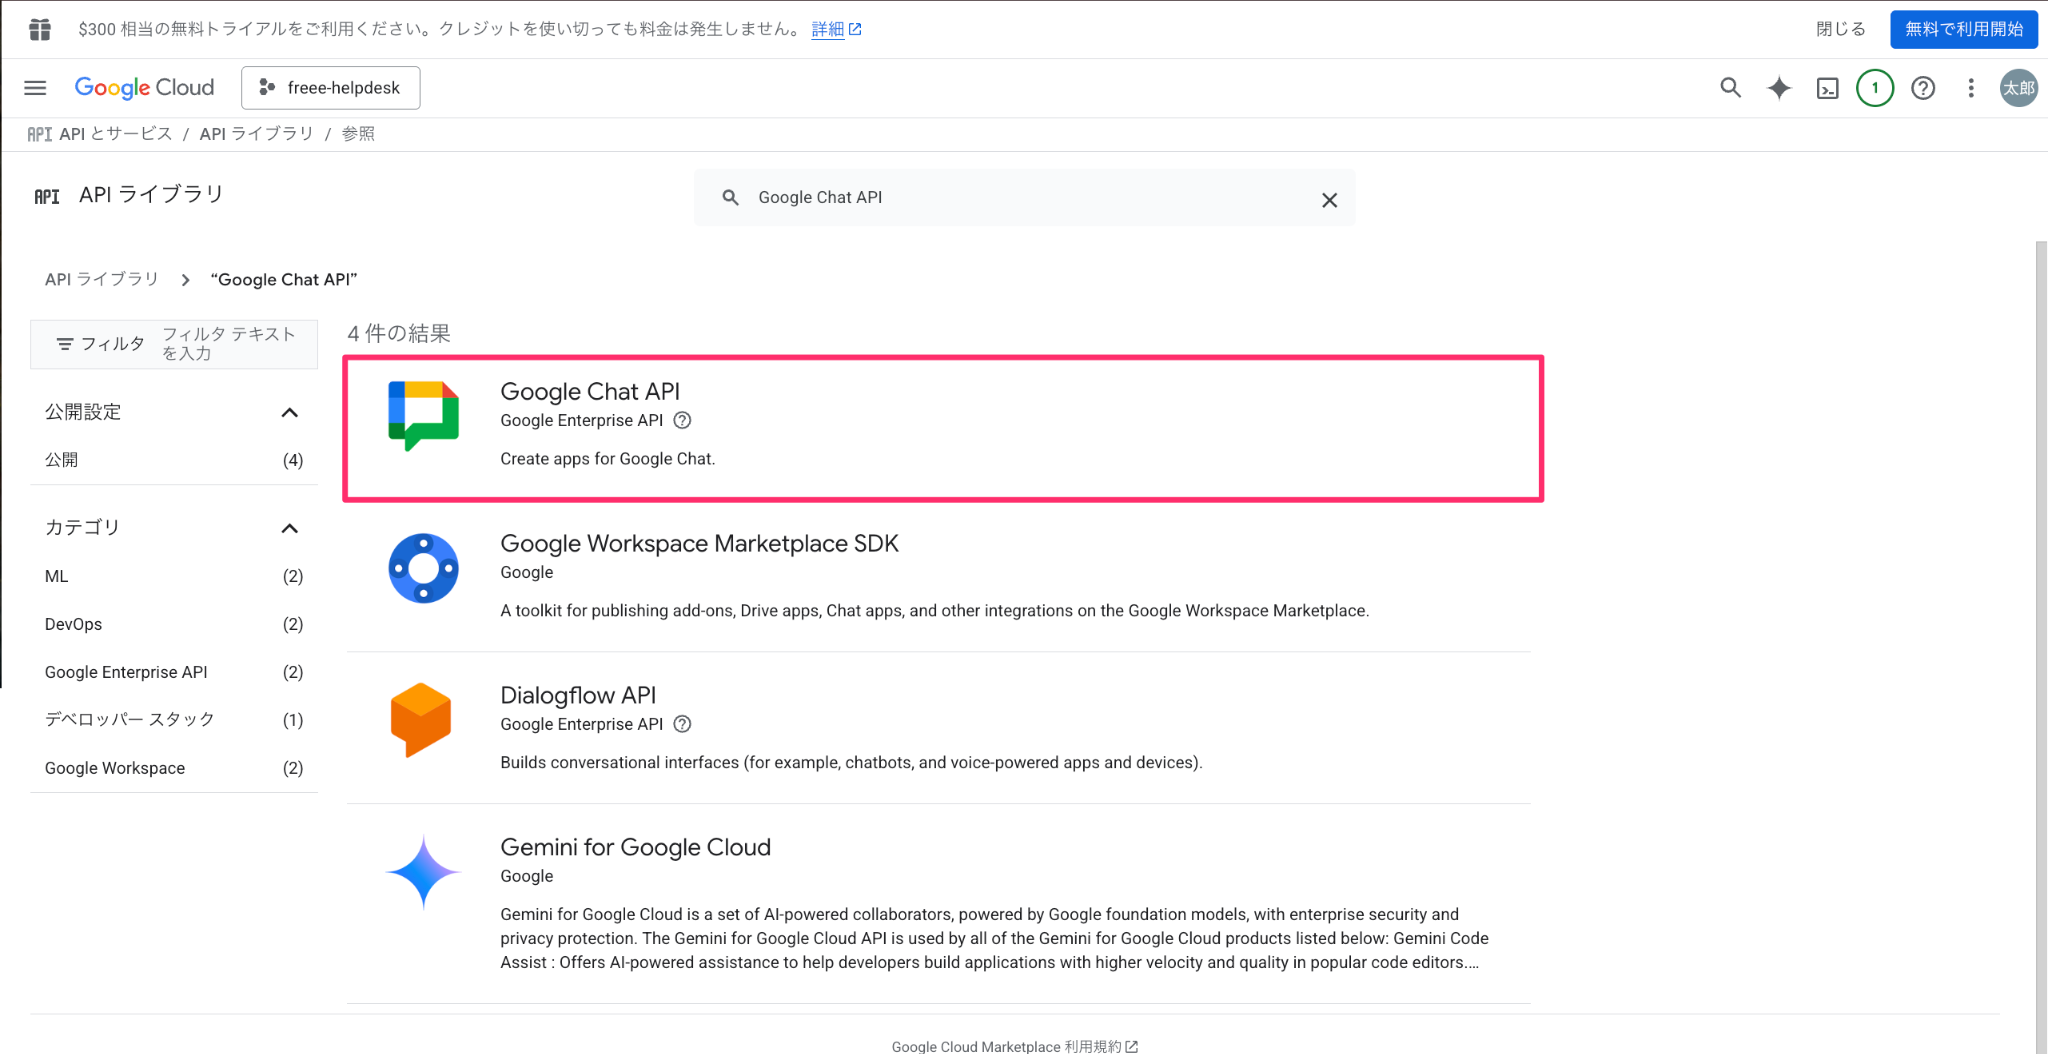Click the 無料で利用開始 button

pyautogui.click(x=1964, y=29)
